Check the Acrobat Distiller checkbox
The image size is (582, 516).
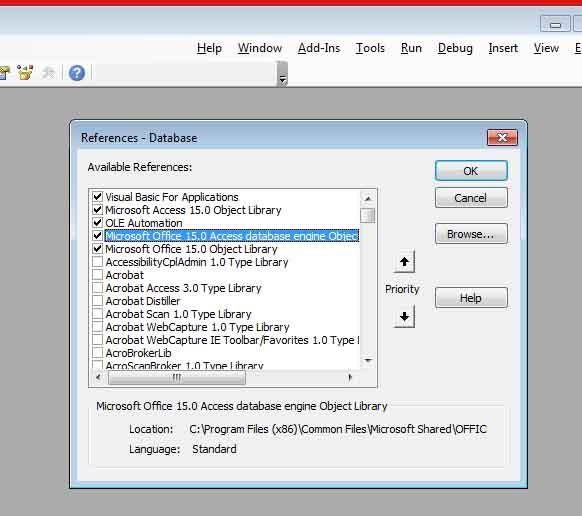point(98,300)
